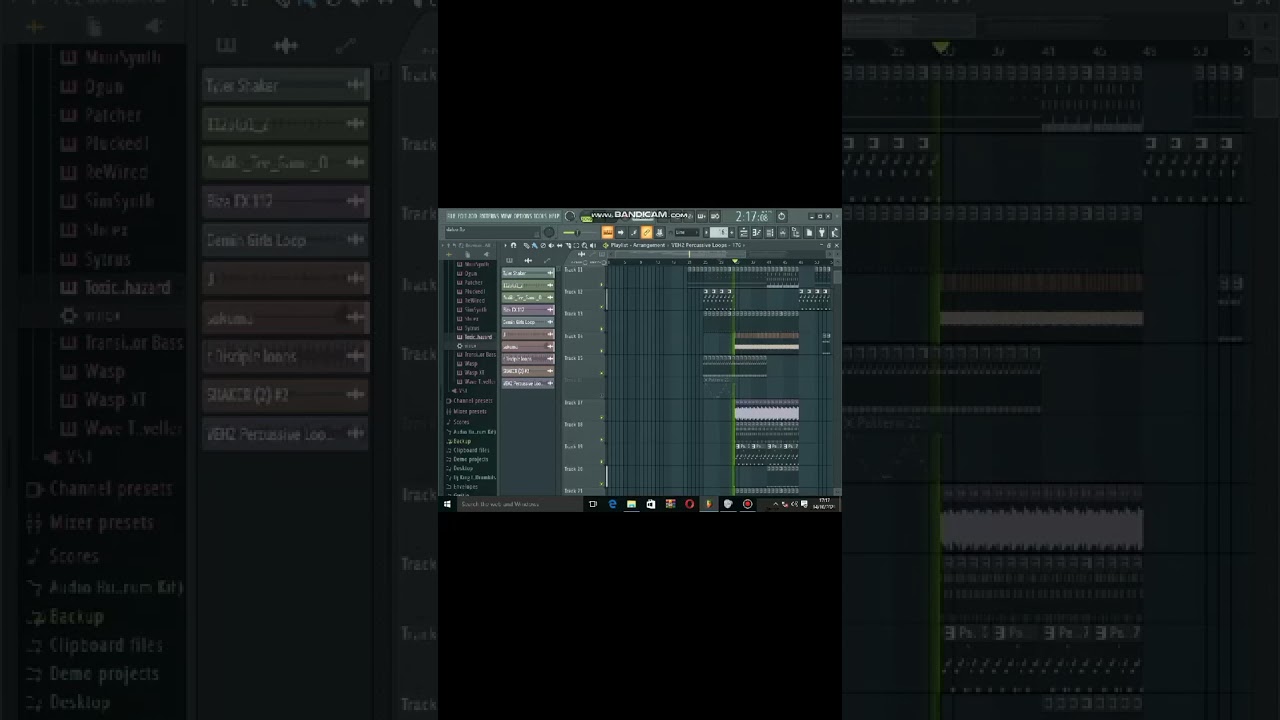Open the View piano roll toolbar icon

coord(757,232)
